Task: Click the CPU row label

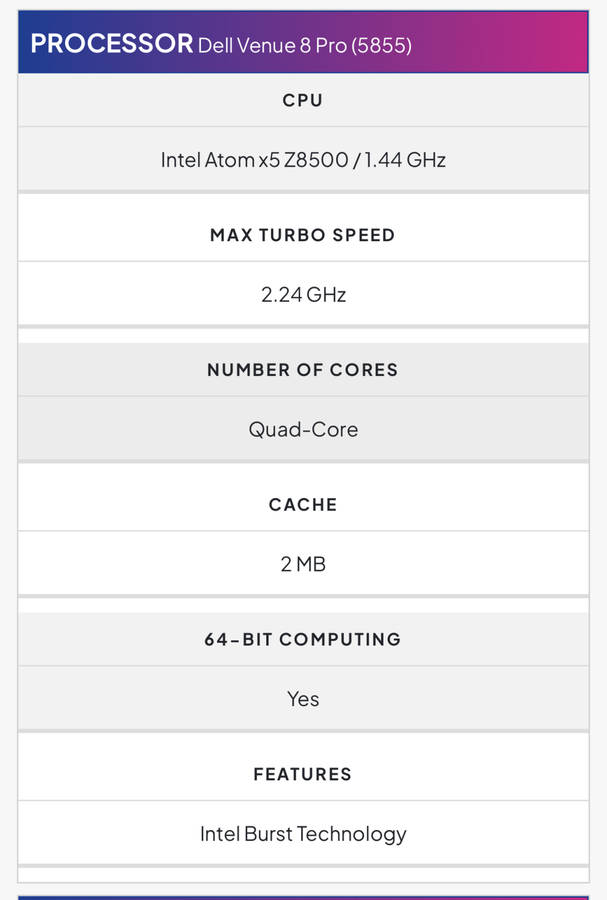Action: (303, 100)
